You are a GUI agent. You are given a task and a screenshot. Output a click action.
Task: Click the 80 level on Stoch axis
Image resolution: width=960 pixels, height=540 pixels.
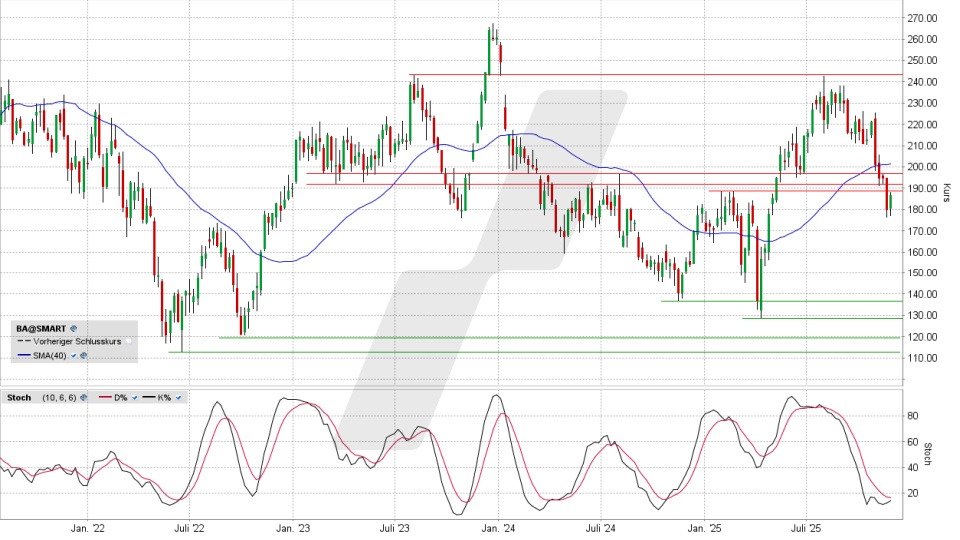coord(913,415)
